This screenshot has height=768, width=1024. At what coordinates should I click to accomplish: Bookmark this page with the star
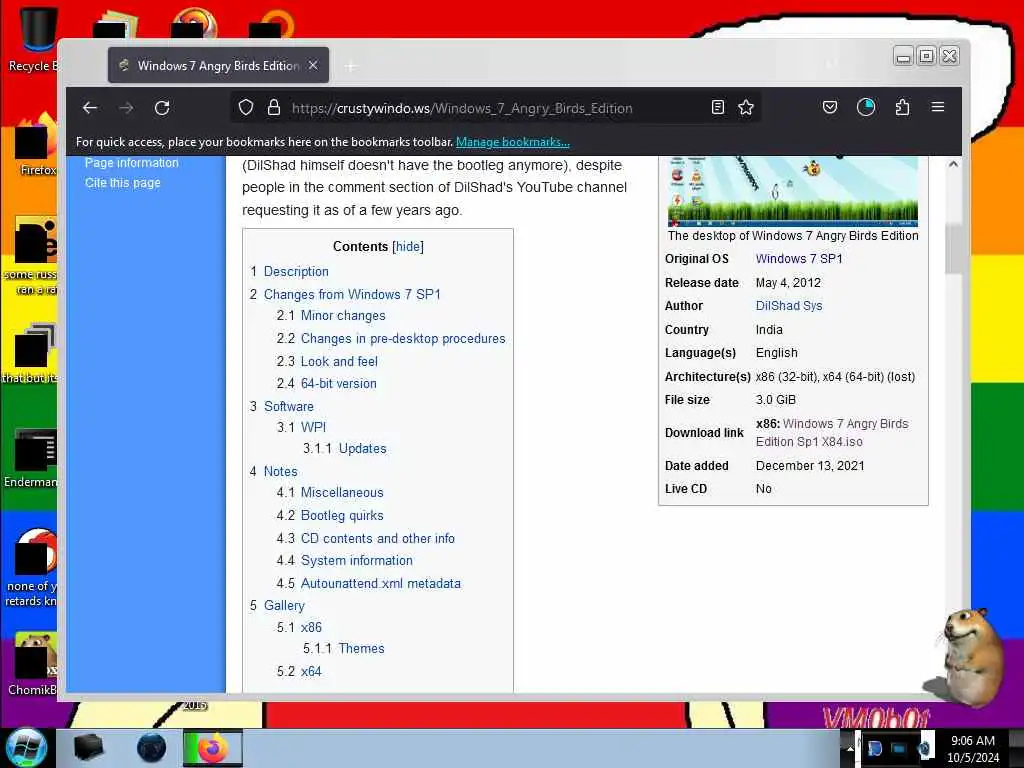pos(746,108)
